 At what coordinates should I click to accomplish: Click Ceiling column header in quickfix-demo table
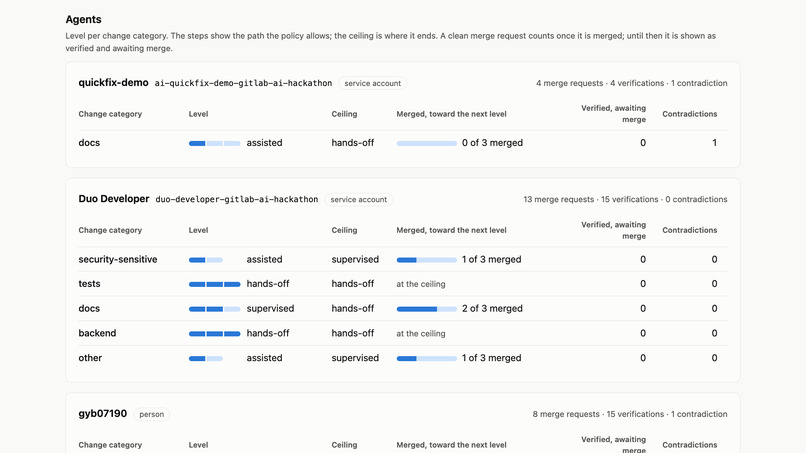pos(344,114)
